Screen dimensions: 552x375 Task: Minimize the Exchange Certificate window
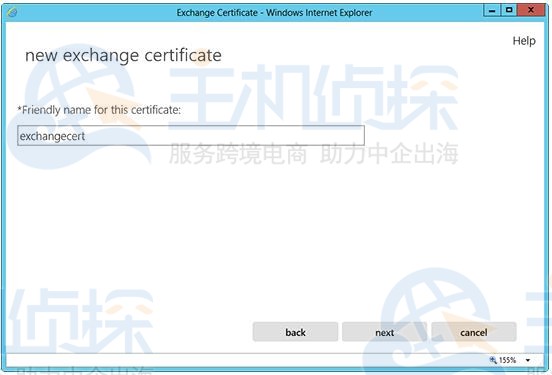click(492, 11)
